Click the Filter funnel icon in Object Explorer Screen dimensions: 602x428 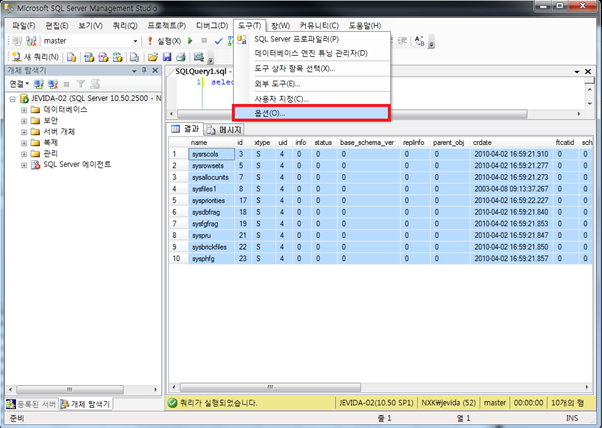pyautogui.click(x=81, y=84)
